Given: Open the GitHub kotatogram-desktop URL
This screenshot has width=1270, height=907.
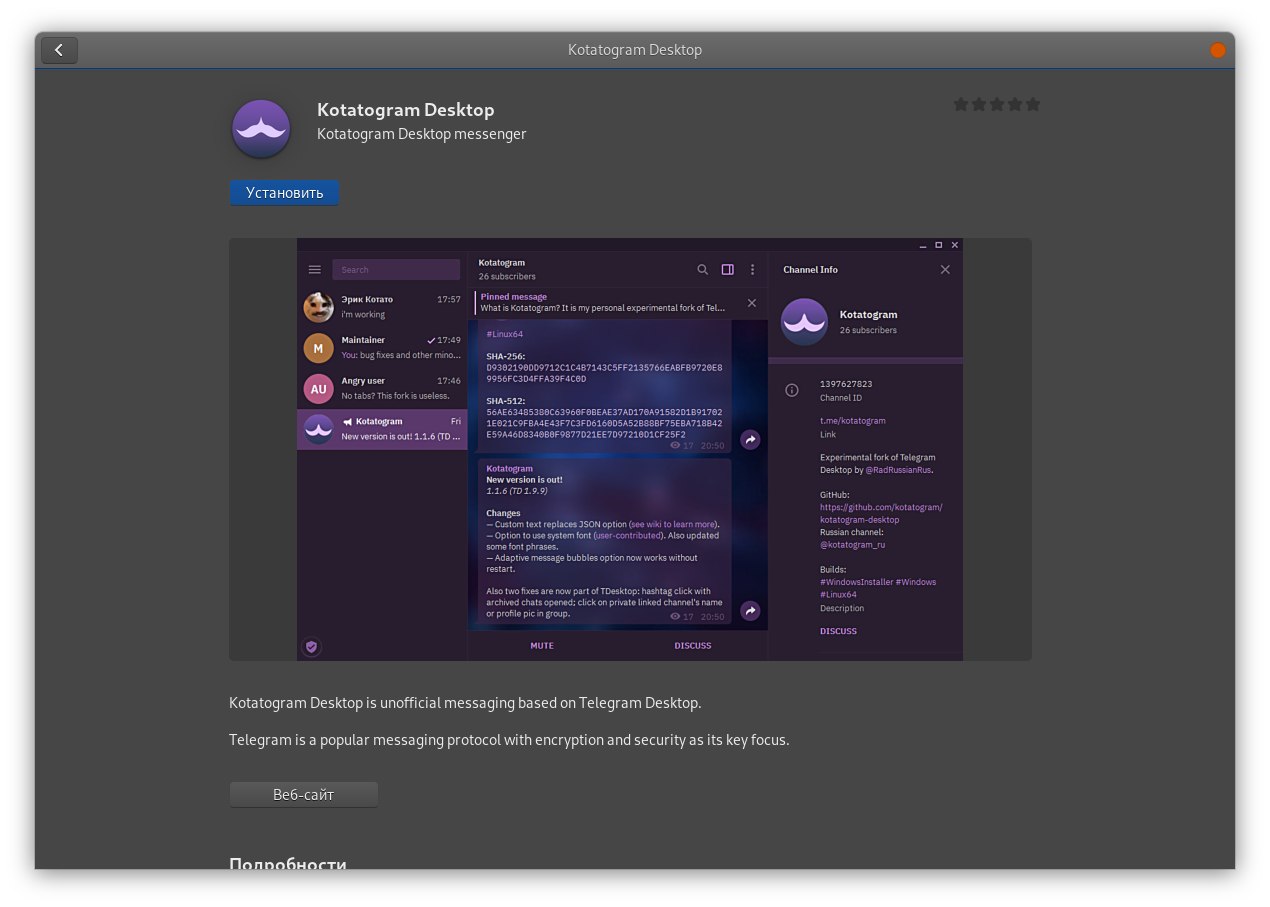Looking at the screenshot, I should pos(881,513).
